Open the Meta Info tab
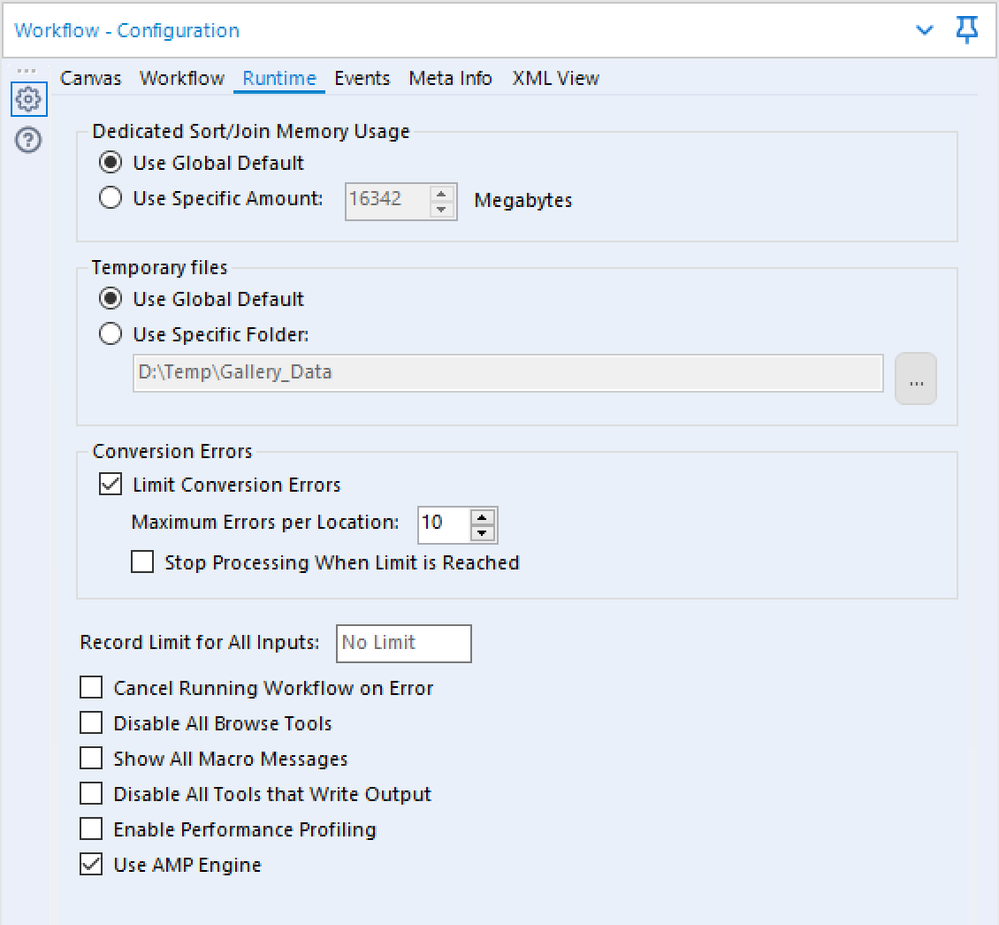 [450, 78]
